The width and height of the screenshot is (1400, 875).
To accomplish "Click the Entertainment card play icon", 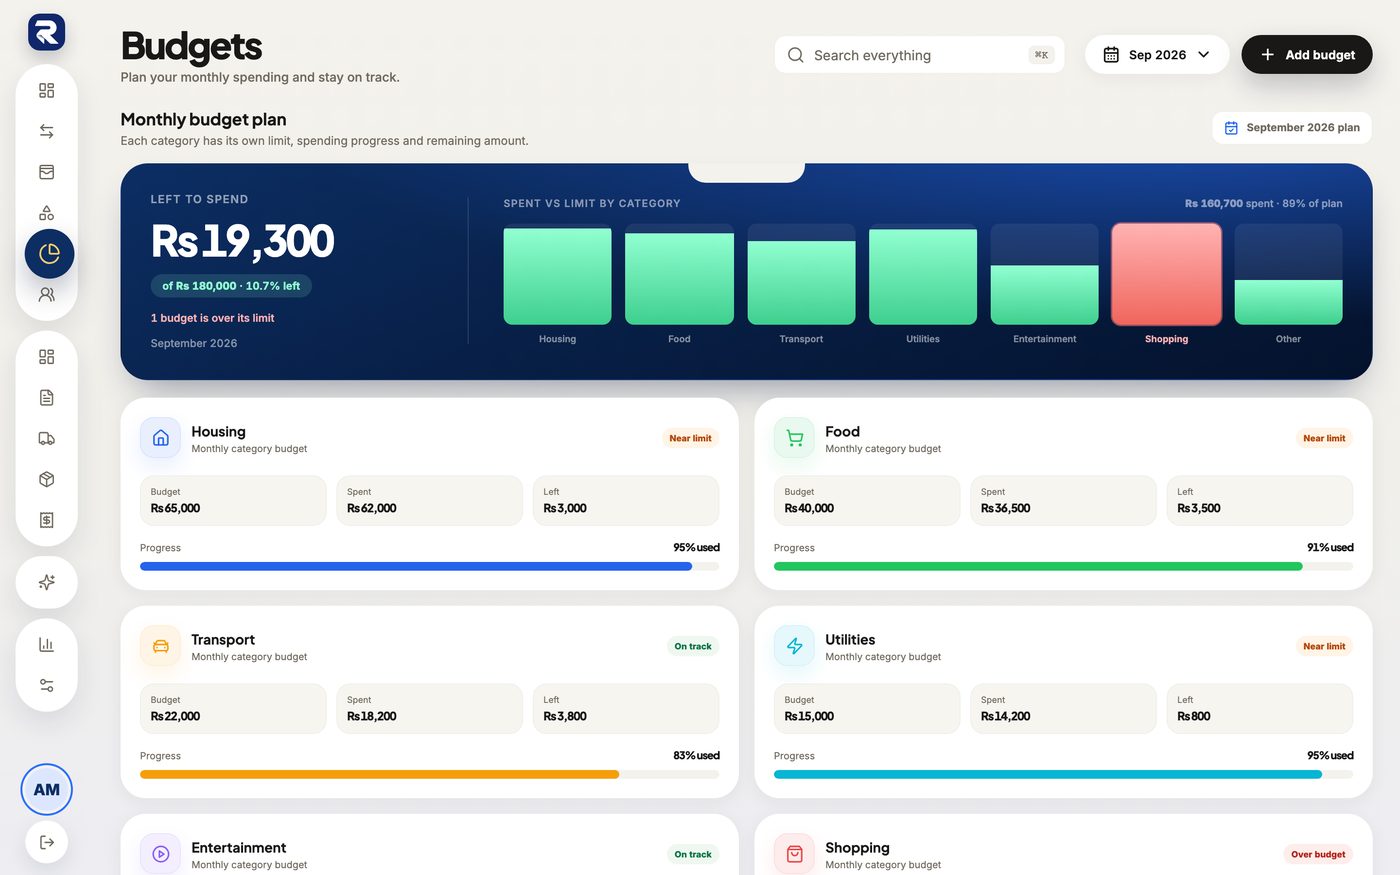I will 161,854.
